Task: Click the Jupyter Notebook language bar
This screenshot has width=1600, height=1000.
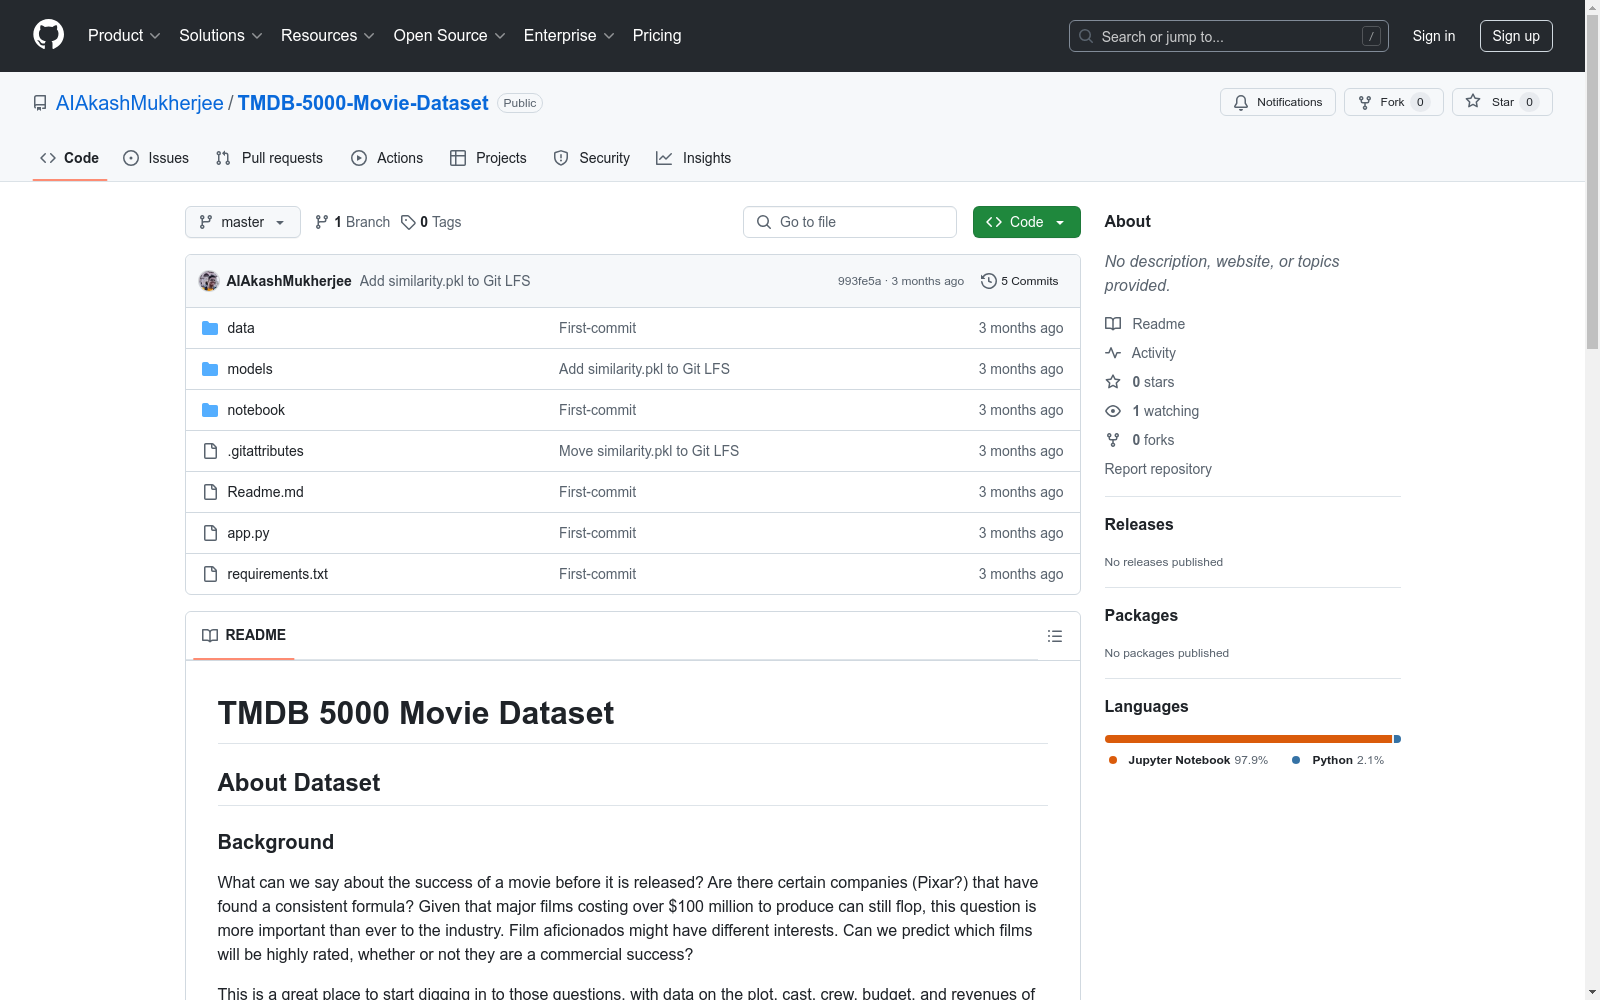Action: [1247, 739]
